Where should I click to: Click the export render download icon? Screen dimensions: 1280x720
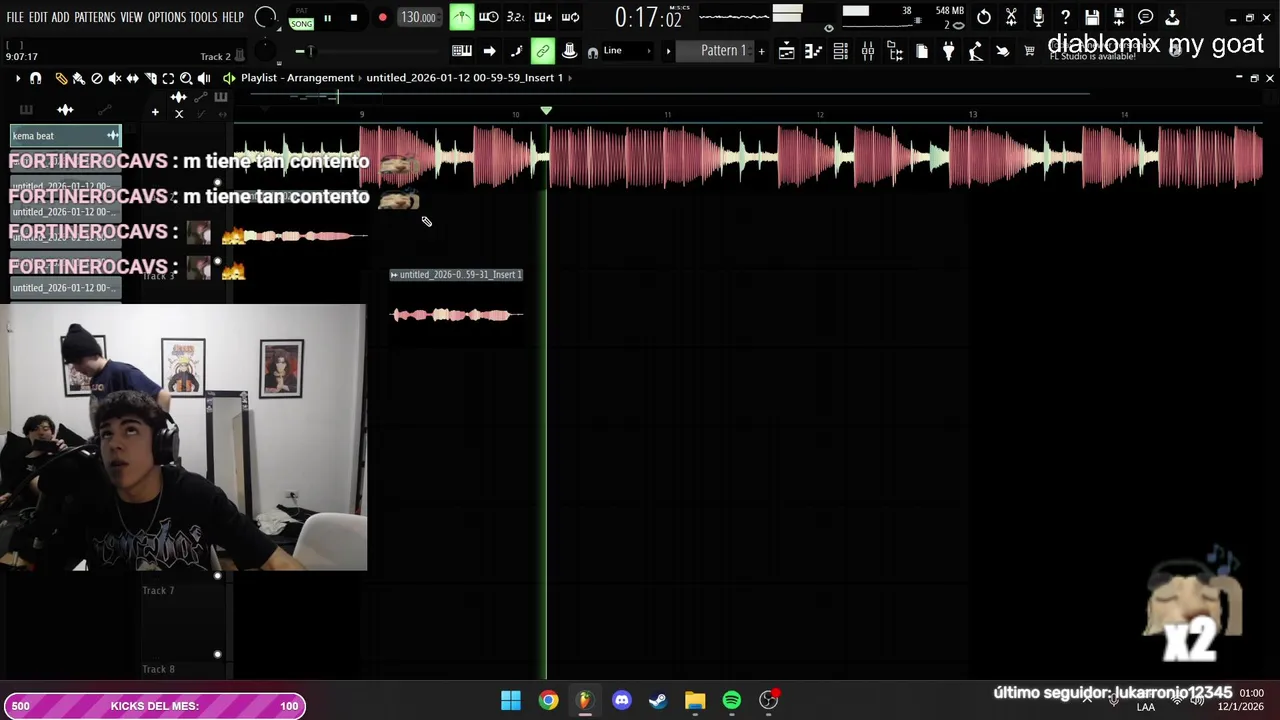click(x=1173, y=17)
